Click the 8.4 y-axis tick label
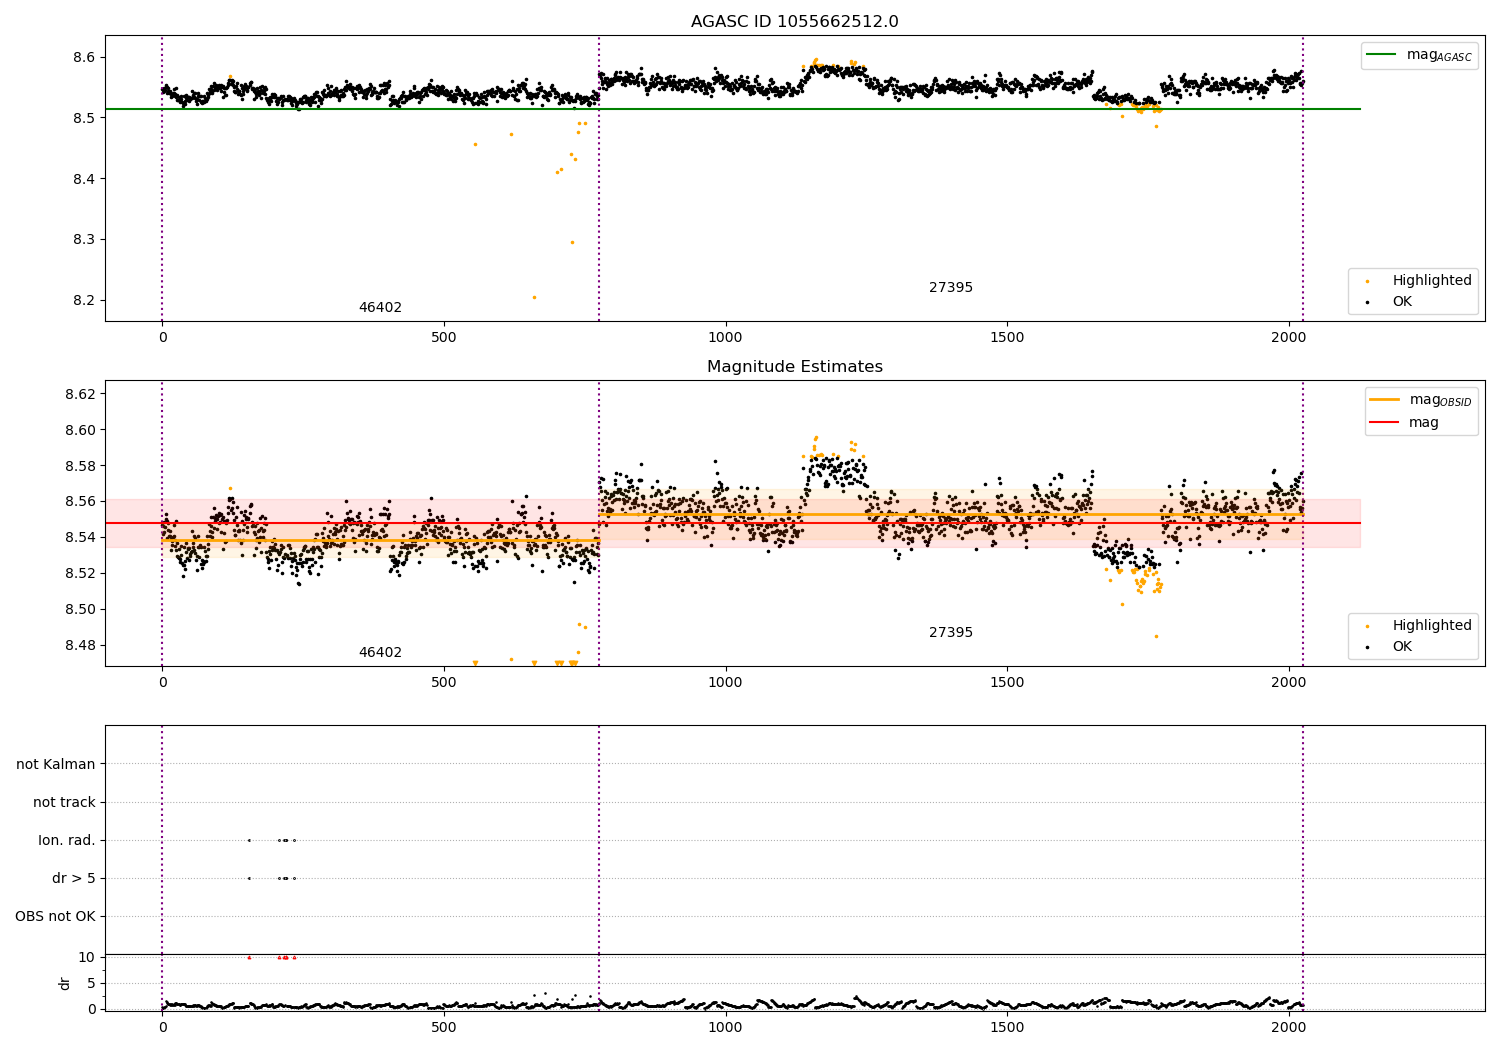Image resolution: width=1500 pixels, height=1050 pixels. [84, 179]
